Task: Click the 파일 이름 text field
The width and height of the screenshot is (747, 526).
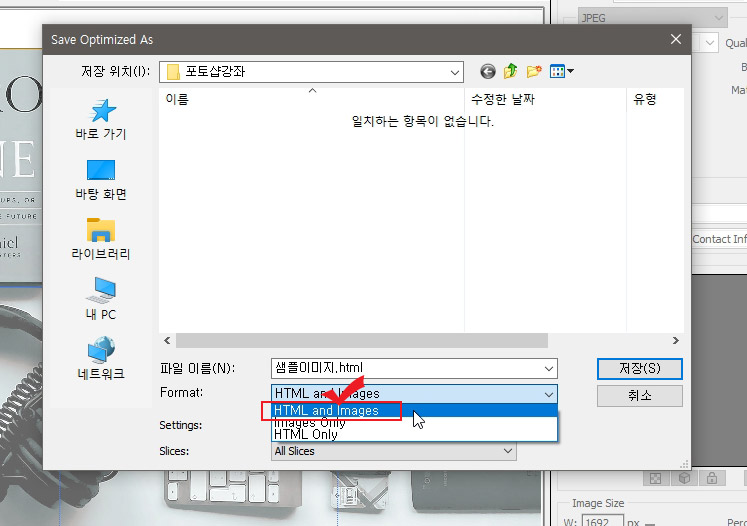Action: tap(407, 368)
